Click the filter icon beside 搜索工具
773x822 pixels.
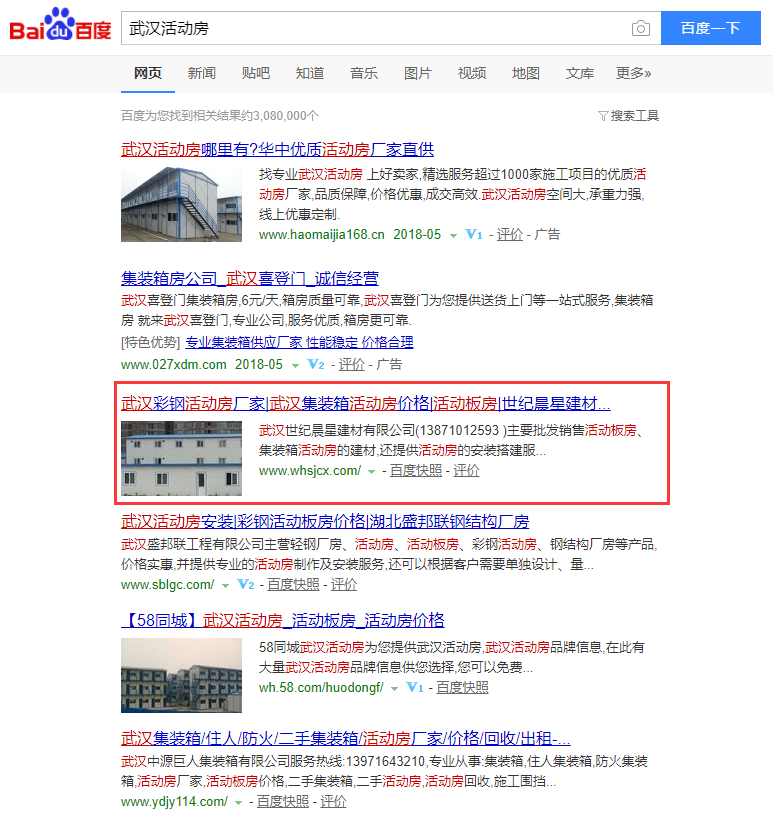(x=603, y=116)
